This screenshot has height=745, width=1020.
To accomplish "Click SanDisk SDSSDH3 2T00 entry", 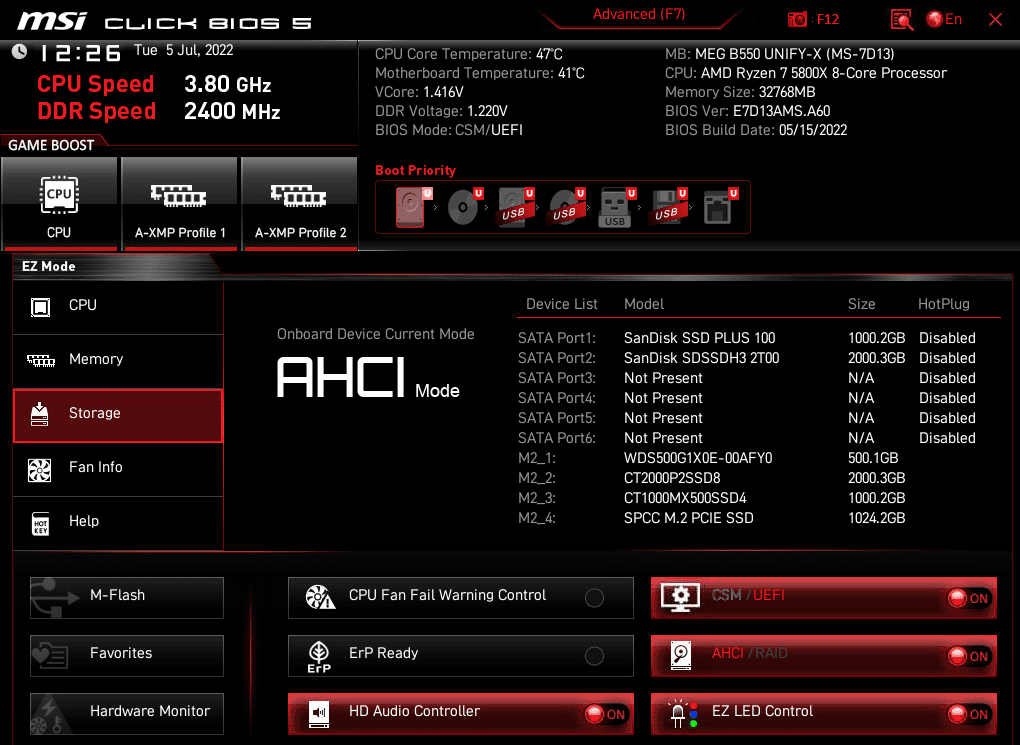I will (701, 358).
